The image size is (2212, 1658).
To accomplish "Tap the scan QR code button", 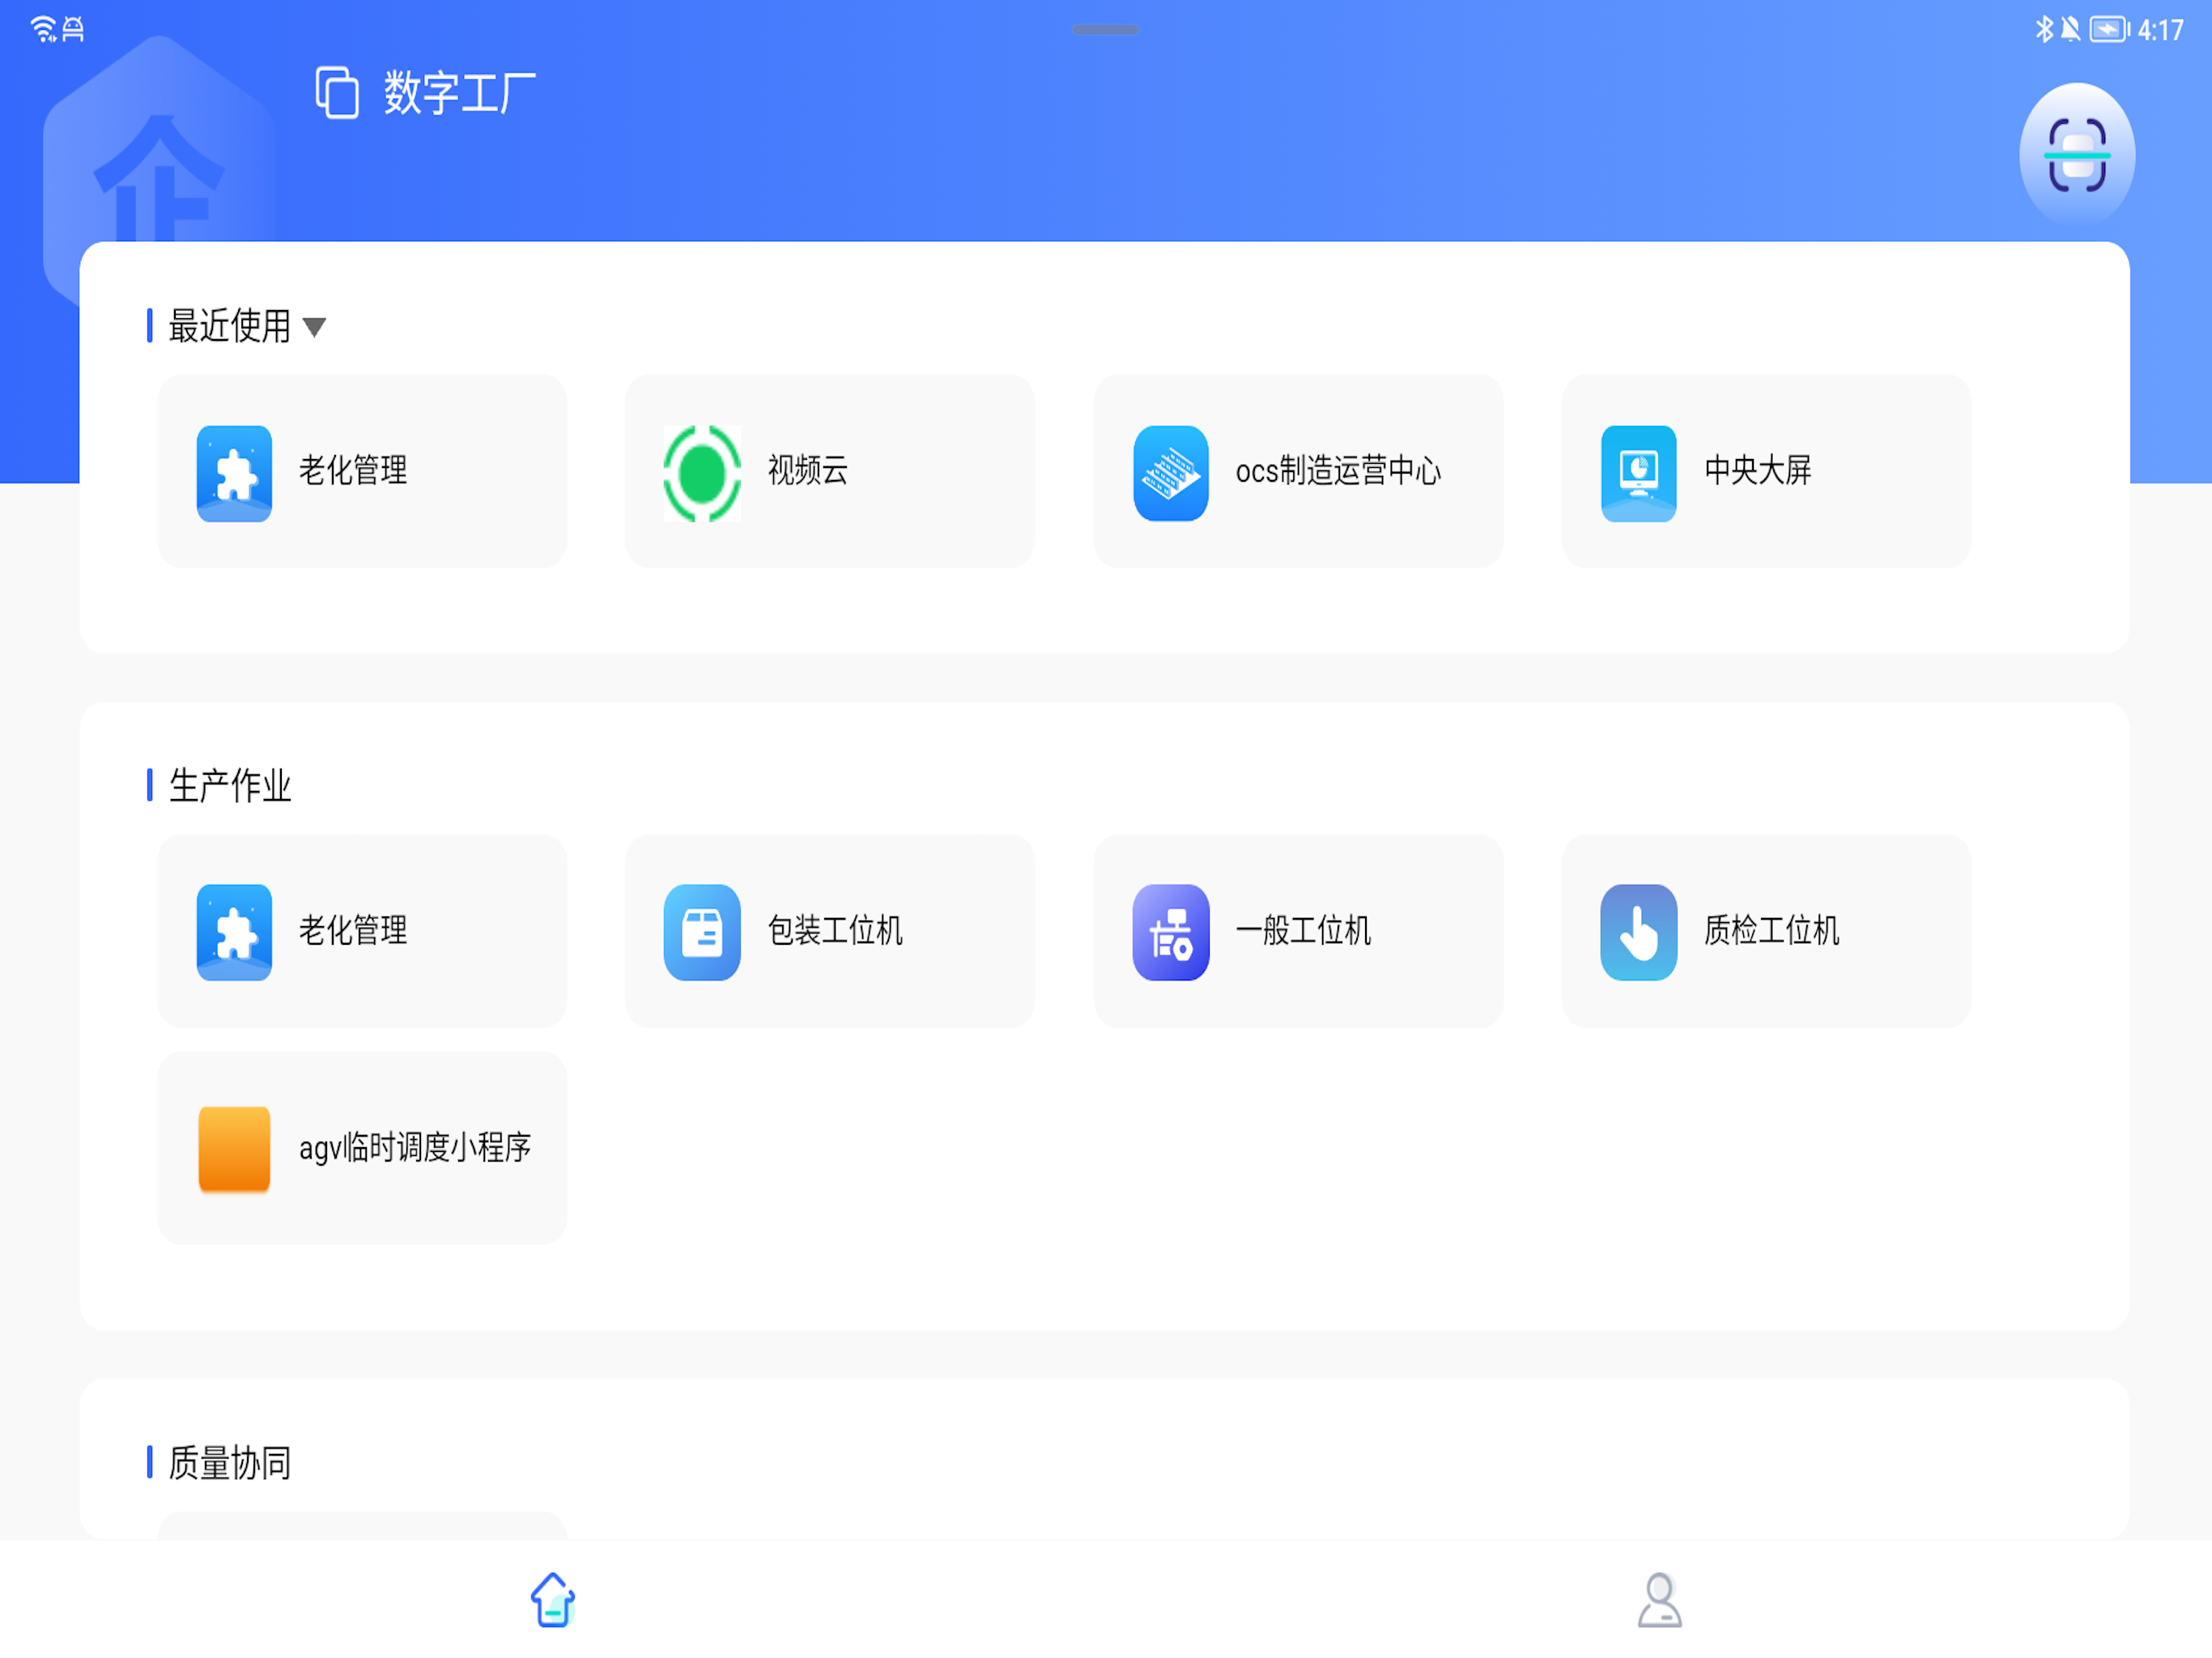I will coord(2076,155).
